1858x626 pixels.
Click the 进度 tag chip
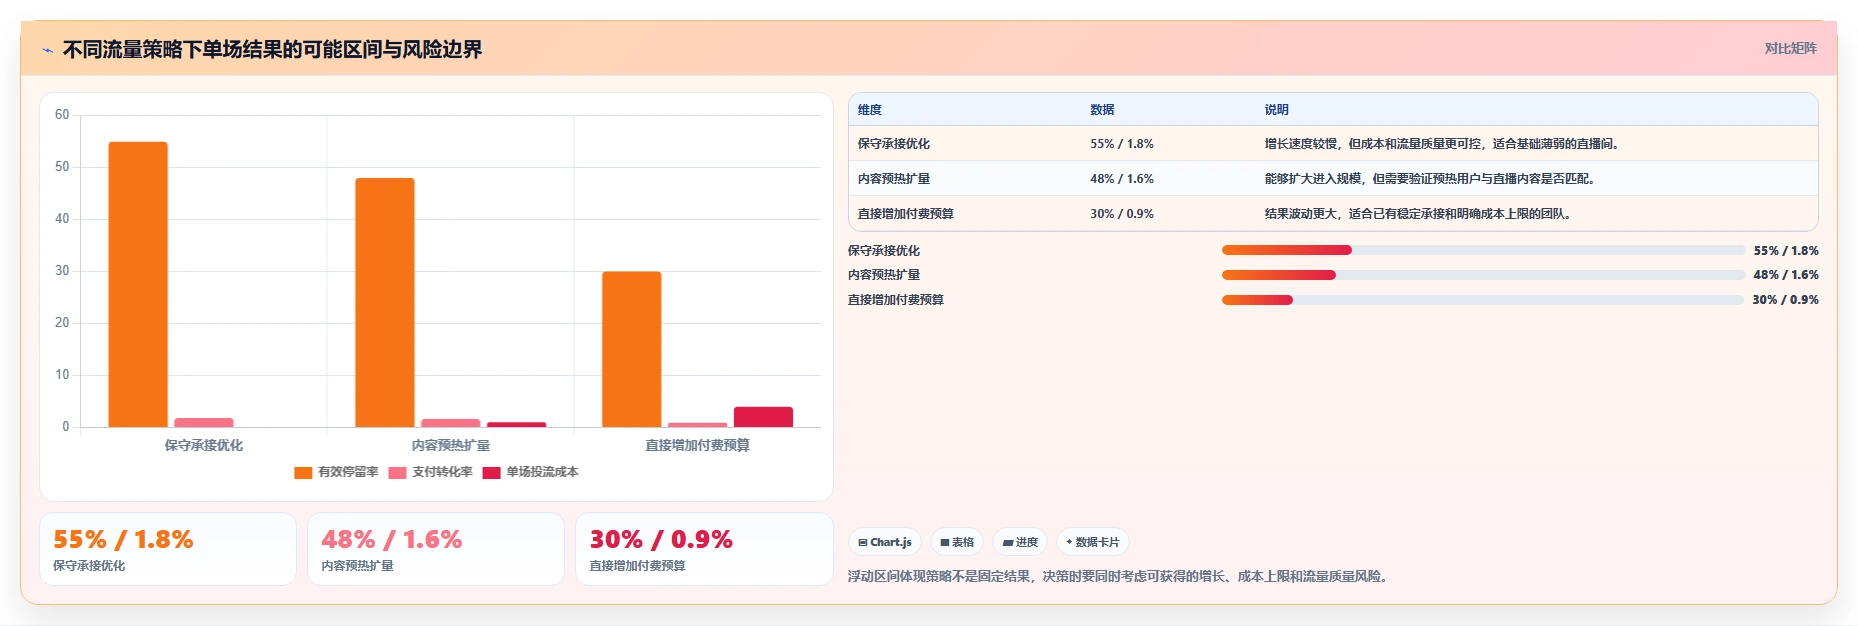click(x=1020, y=542)
